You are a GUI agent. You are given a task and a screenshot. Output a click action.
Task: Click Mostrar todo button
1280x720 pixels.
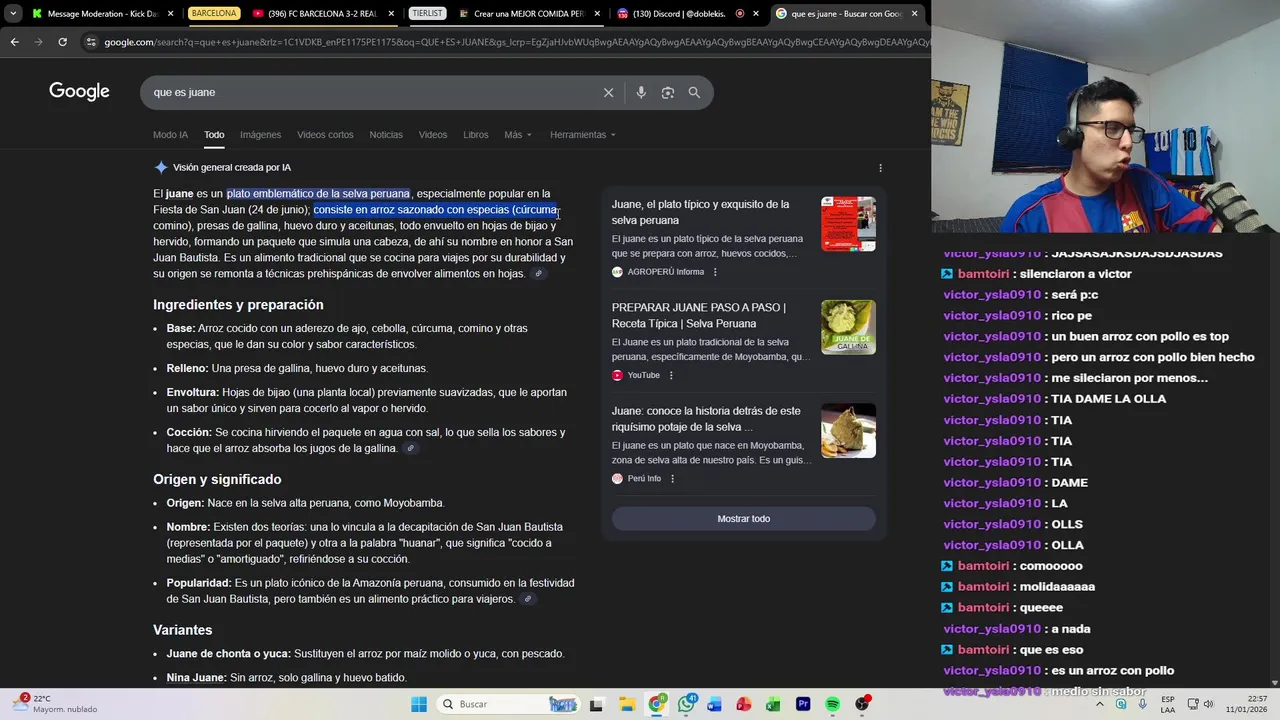pos(743,519)
